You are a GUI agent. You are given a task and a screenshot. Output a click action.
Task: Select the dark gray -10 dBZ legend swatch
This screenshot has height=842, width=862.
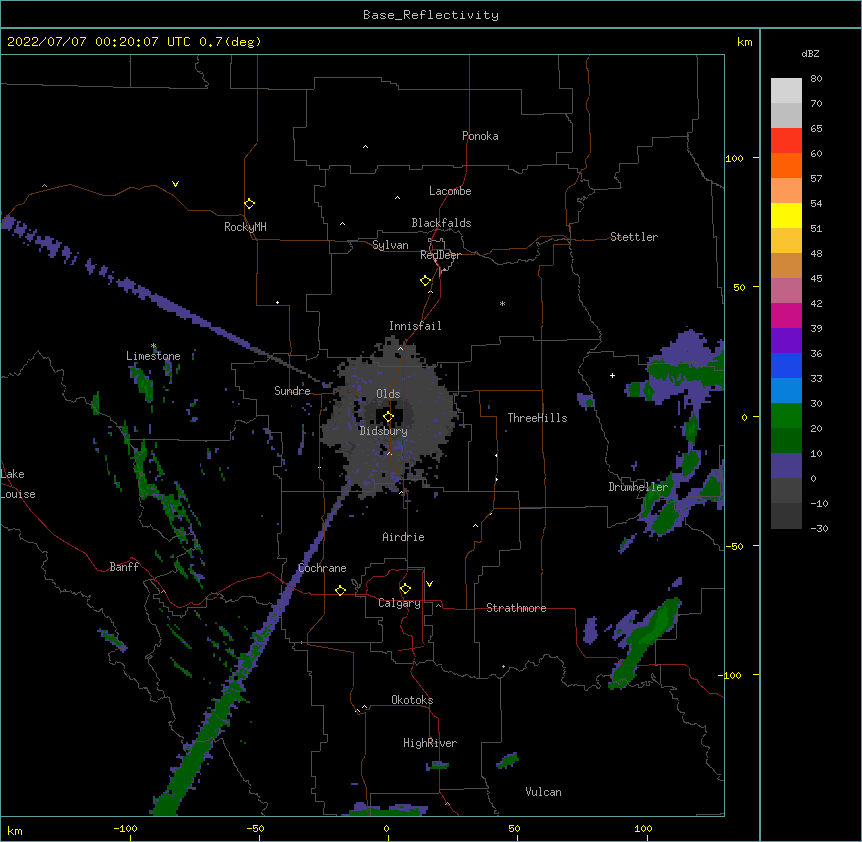786,516
